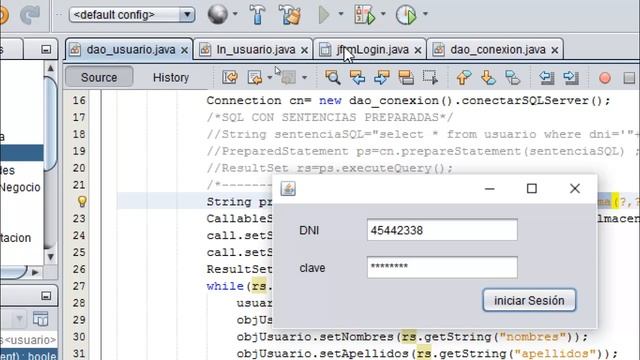640x360 pixels.
Task: Switch to ln_usuario.java tab
Action: point(253,50)
